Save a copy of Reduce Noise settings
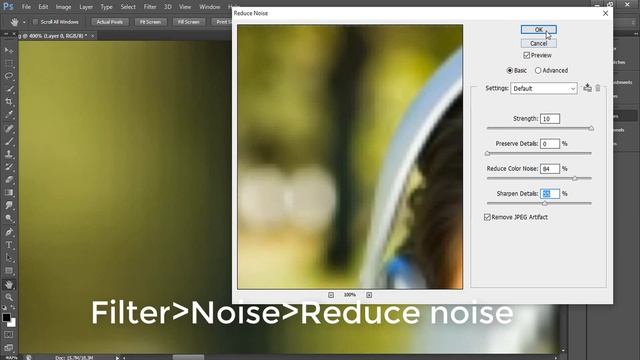Screen dimensions: 640x360 tap(587, 88)
